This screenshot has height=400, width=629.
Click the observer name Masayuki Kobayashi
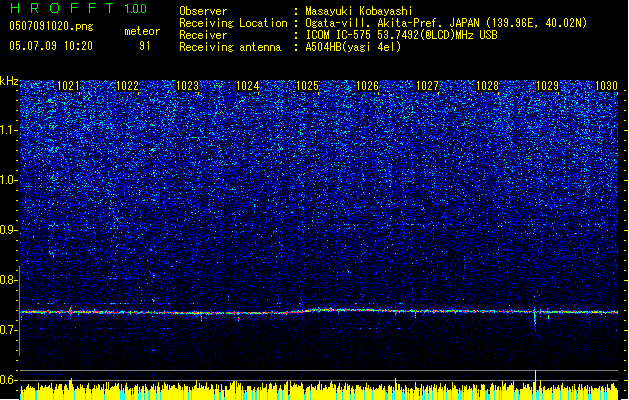[x=359, y=11]
